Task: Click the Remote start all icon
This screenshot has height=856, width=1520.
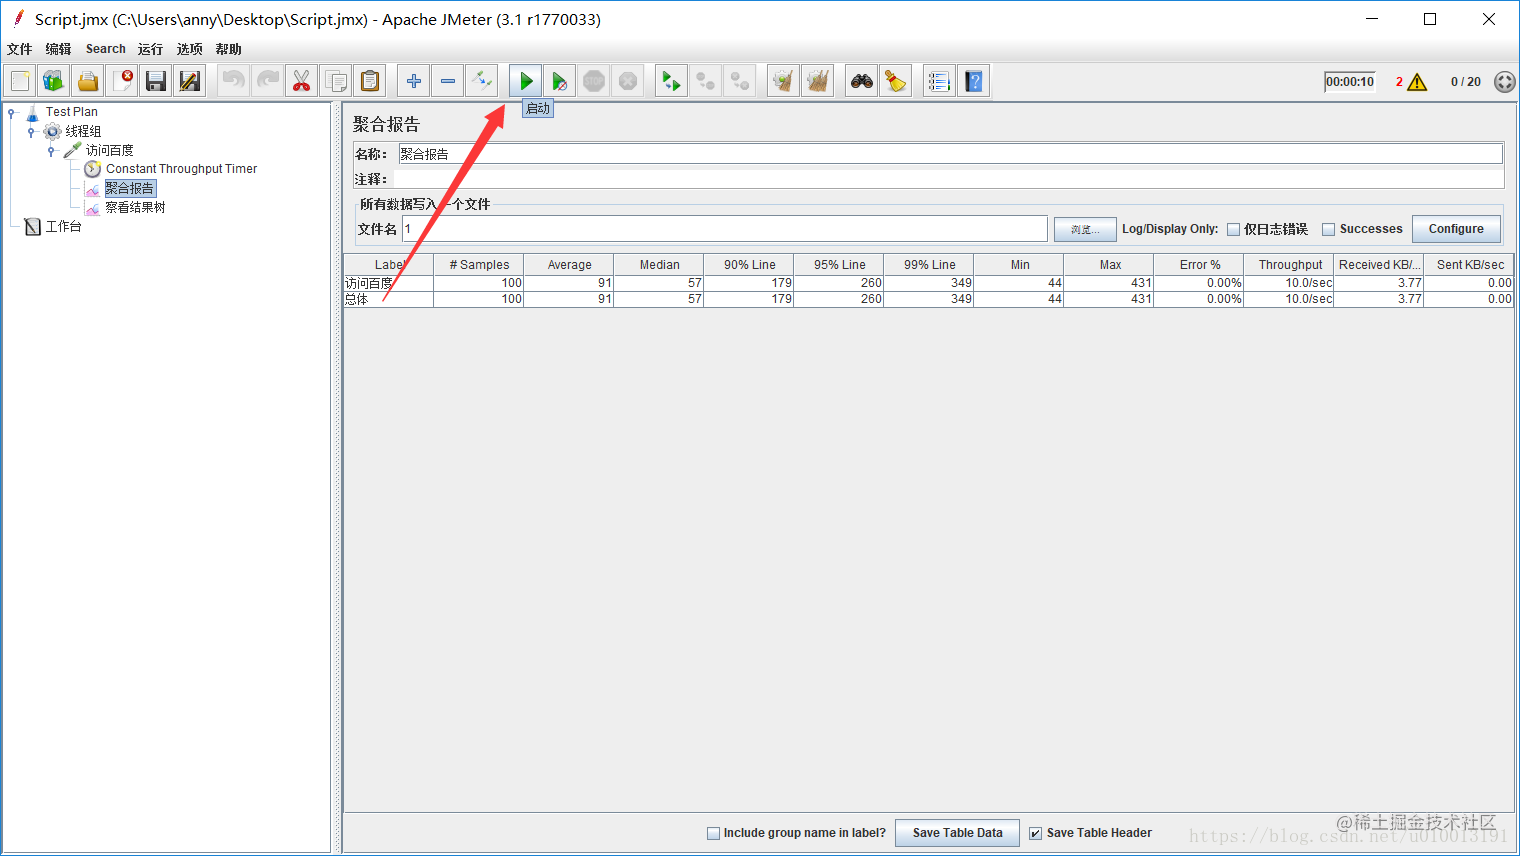Action: point(672,81)
